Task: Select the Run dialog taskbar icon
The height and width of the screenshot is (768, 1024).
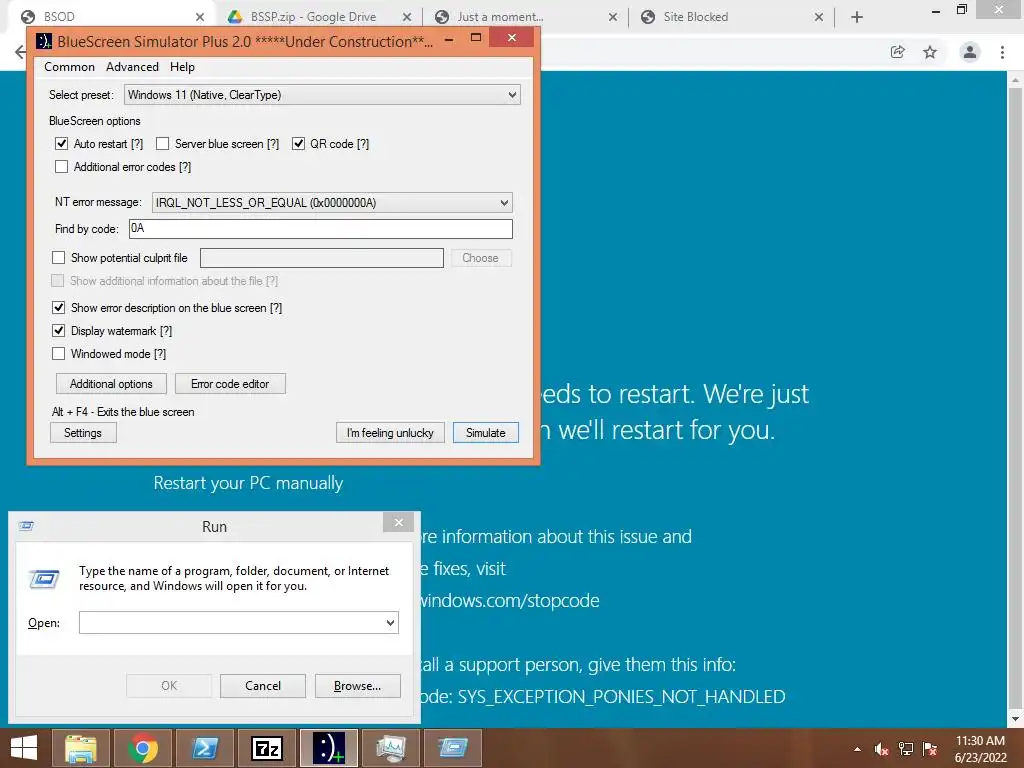Action: [453, 748]
